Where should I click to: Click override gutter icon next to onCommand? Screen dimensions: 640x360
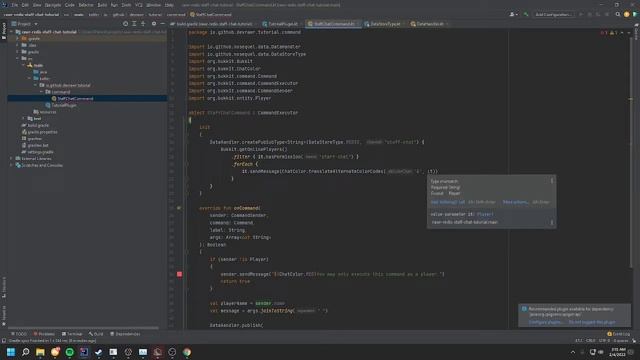pos(179,208)
